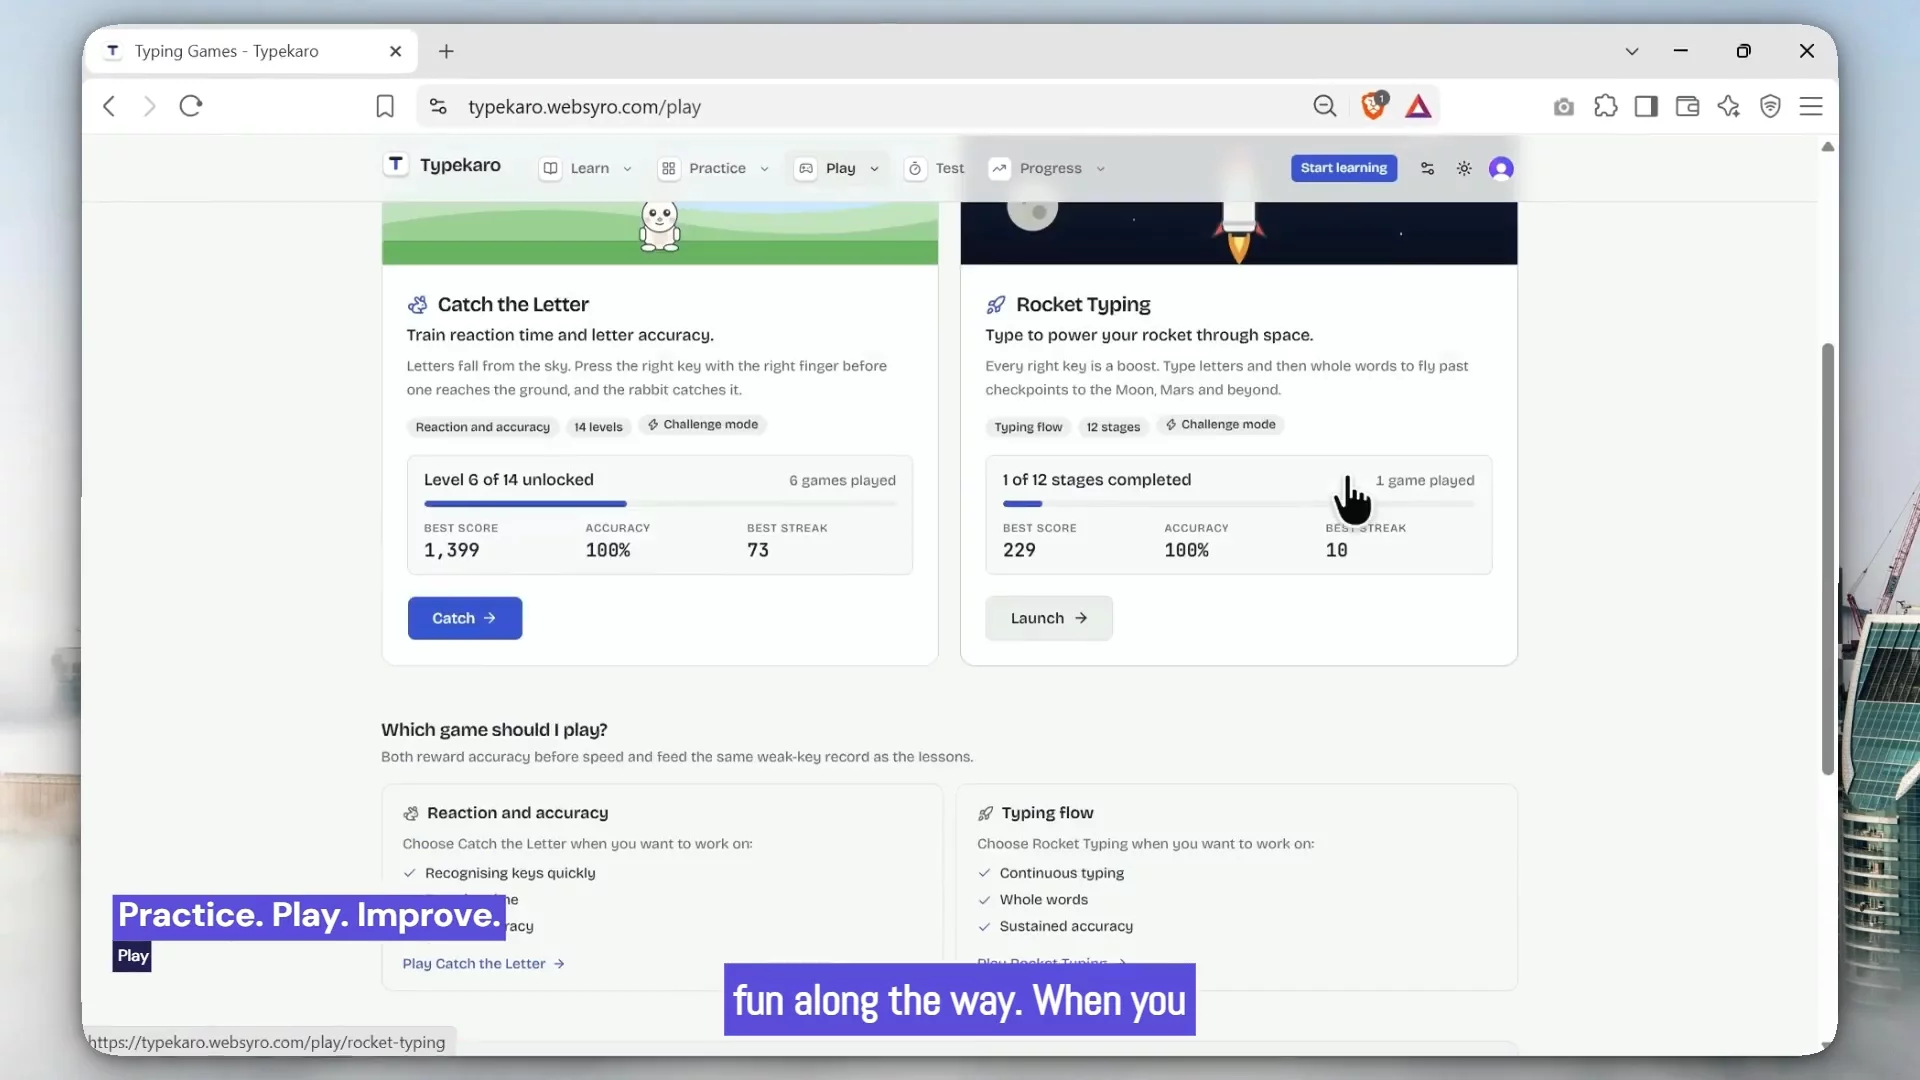
Task: Open Leo AI sparkle icon
Action: coord(1729,106)
